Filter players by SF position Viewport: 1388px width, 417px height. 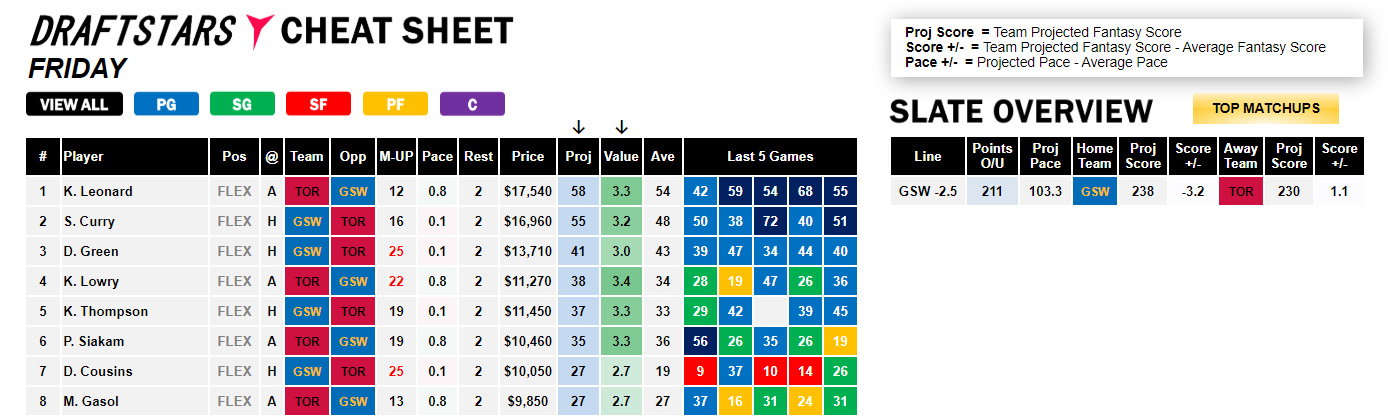coord(319,104)
